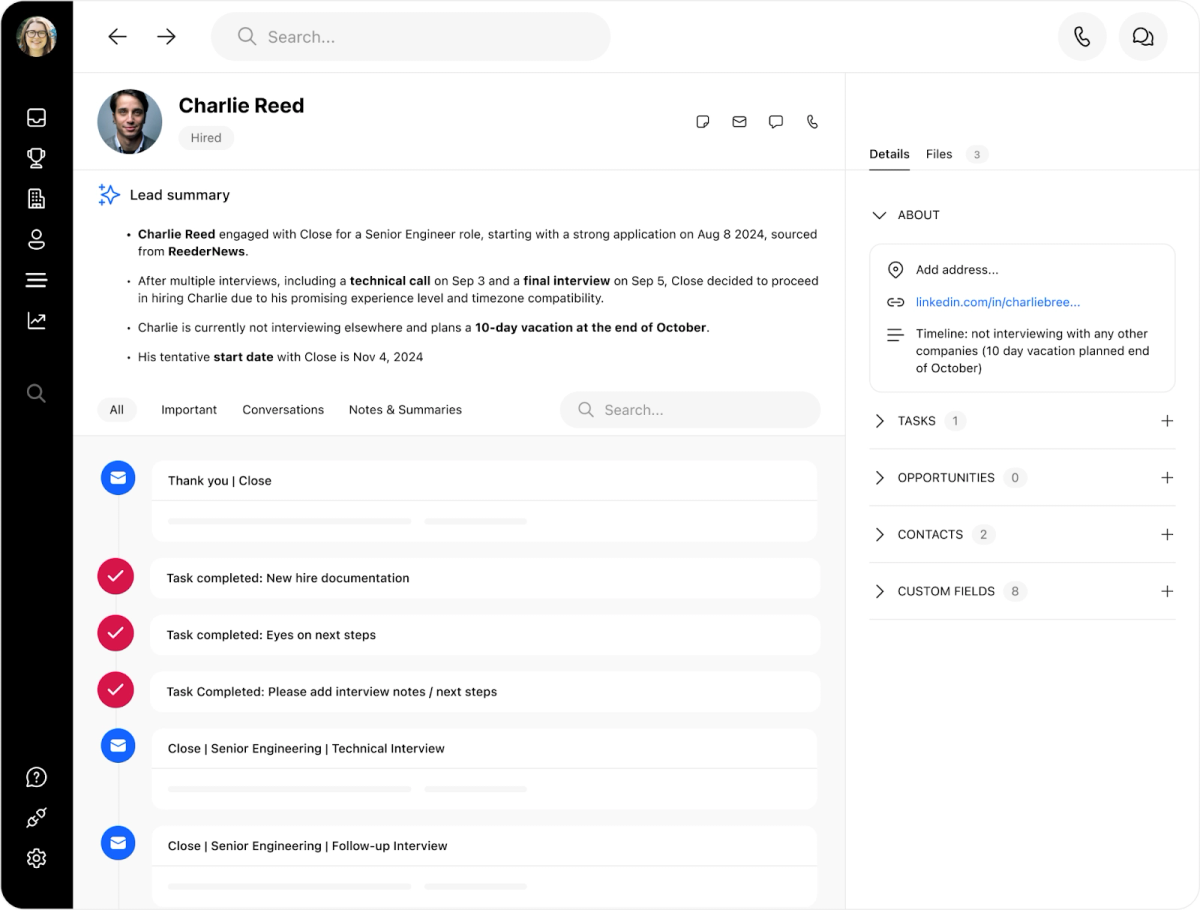
Task: Click checkmark icon for interview notes task
Action: [x=115, y=690]
